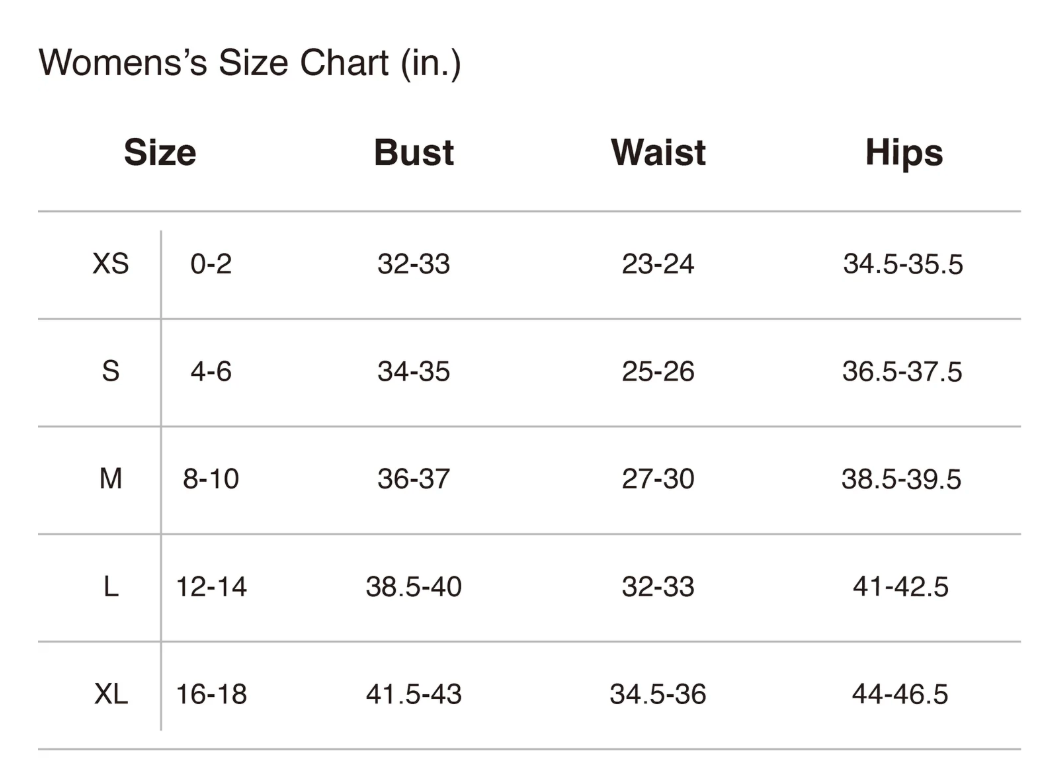1050x776 pixels.
Task: Click the Size column header
Action: click(160, 153)
